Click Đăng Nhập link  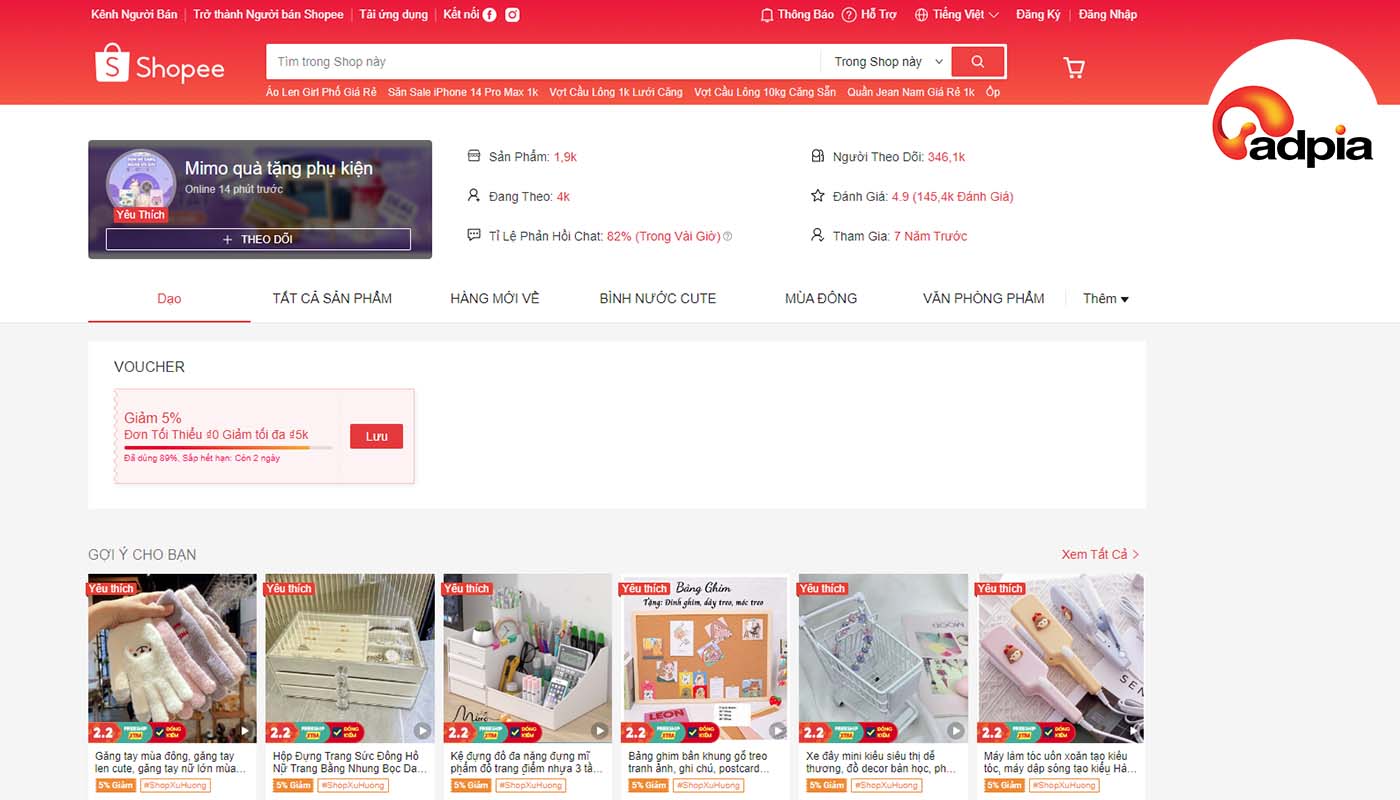point(1108,15)
